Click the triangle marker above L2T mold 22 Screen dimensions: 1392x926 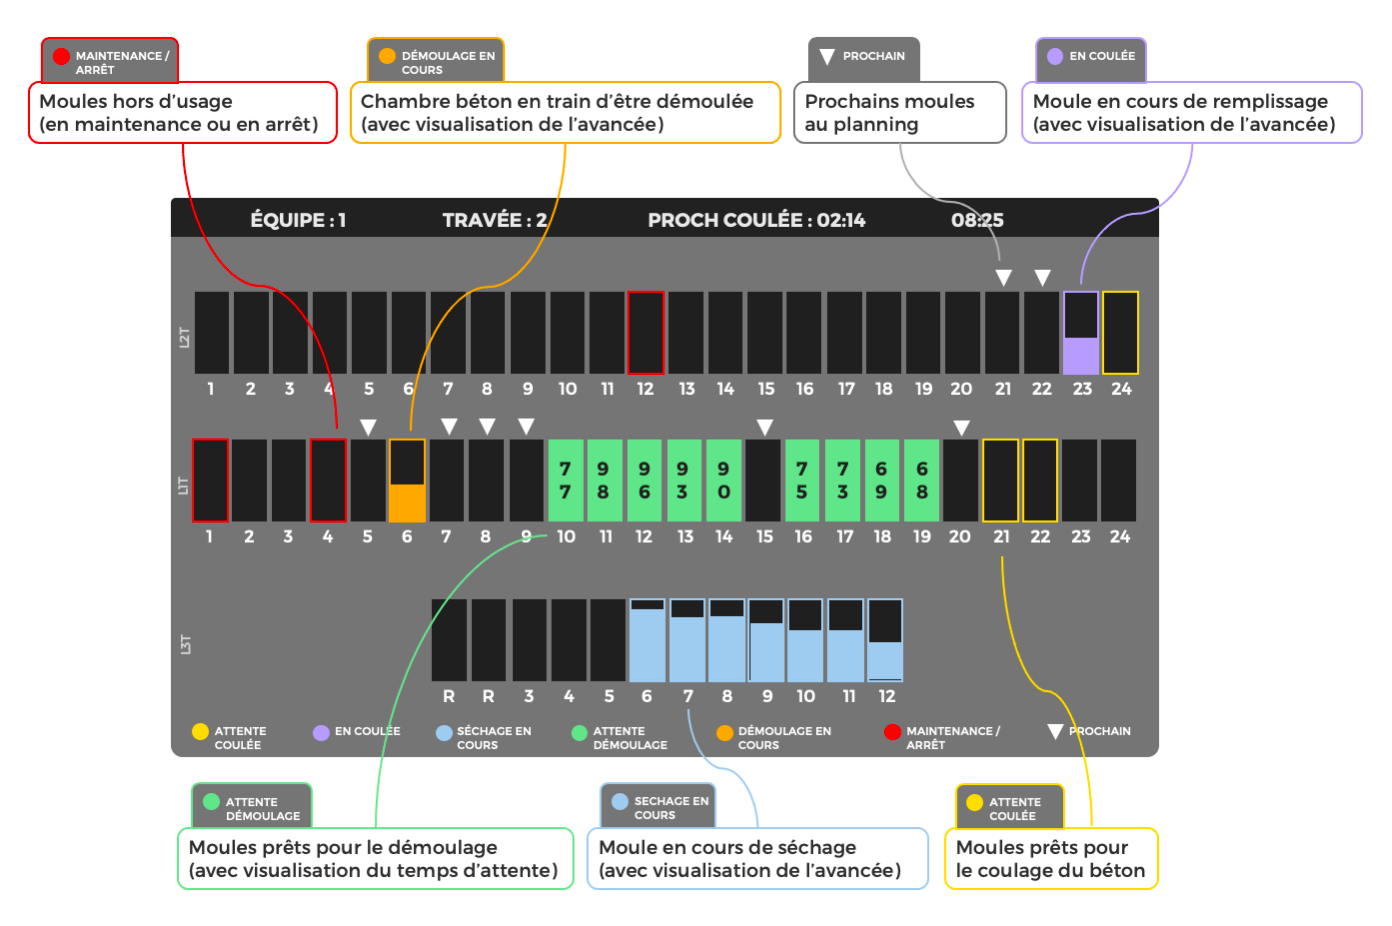1043,278
